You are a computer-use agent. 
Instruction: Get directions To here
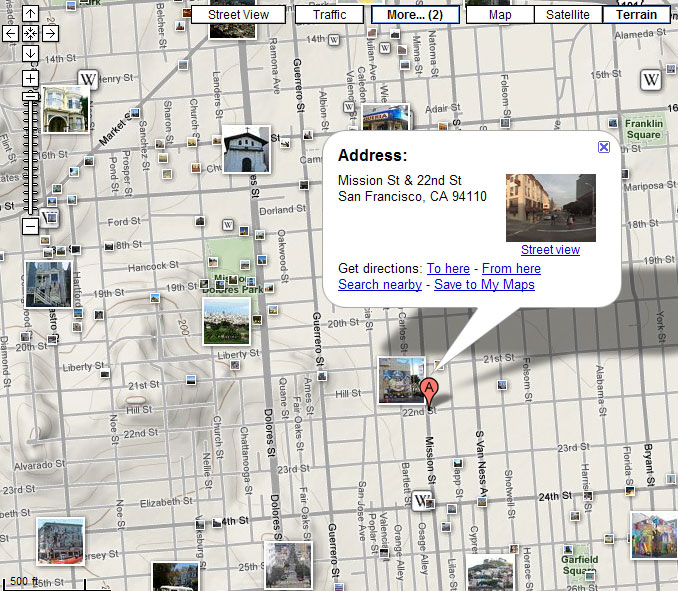click(x=448, y=268)
